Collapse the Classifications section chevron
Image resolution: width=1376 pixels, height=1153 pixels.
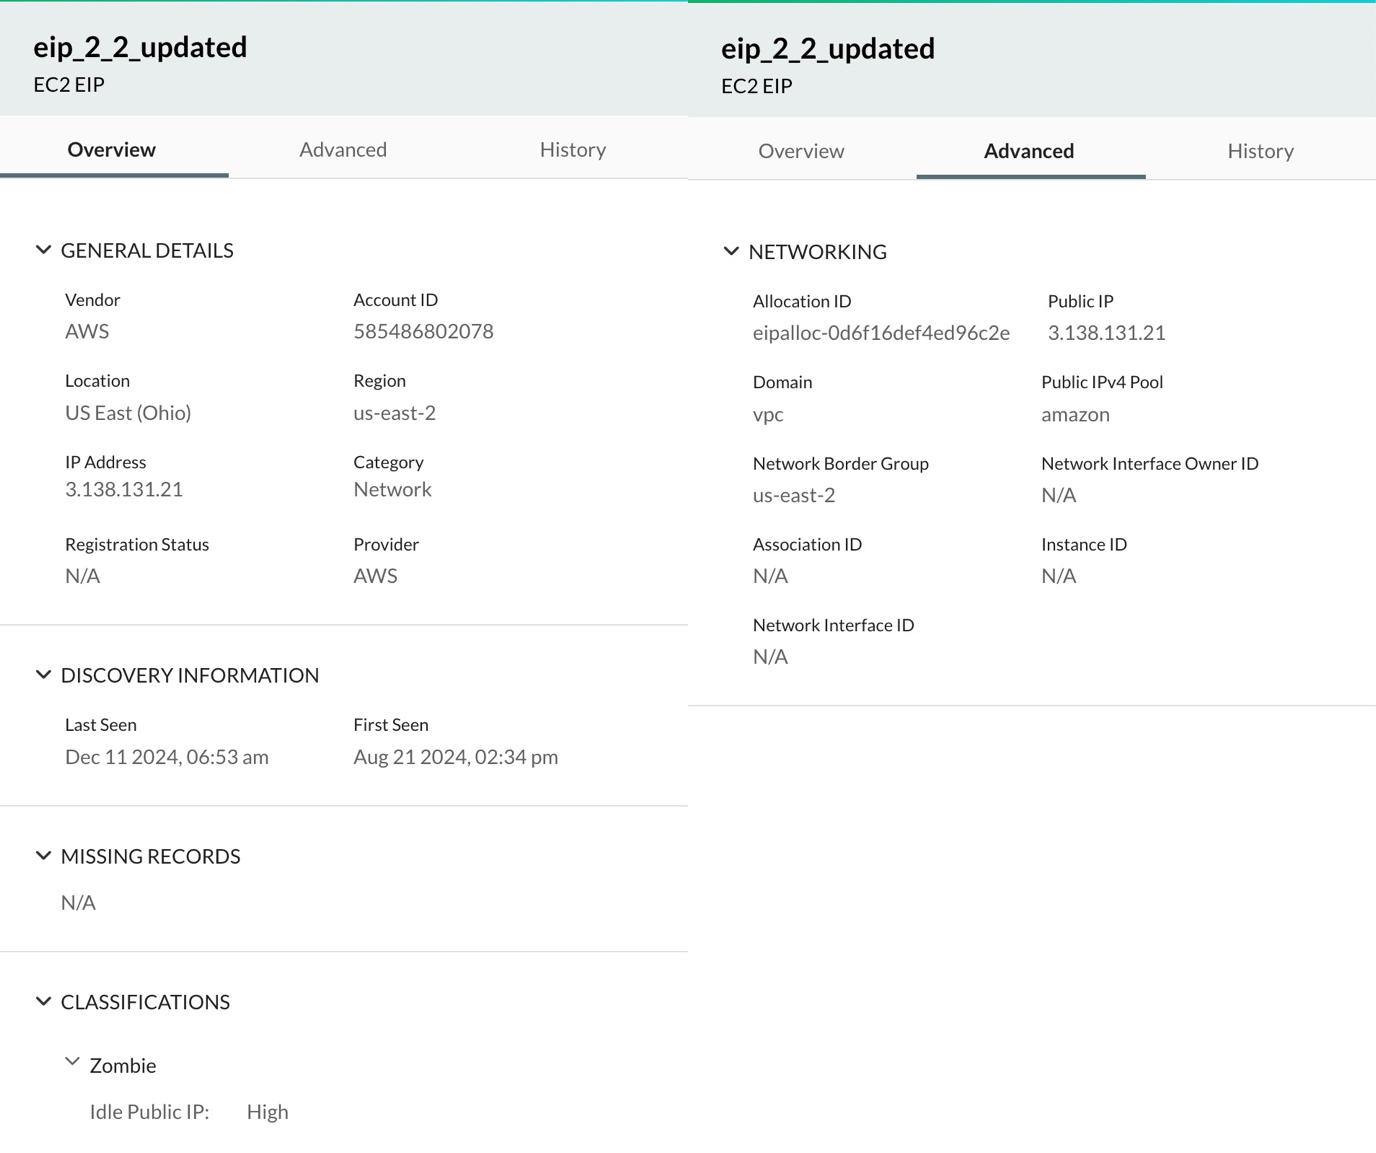click(43, 1002)
